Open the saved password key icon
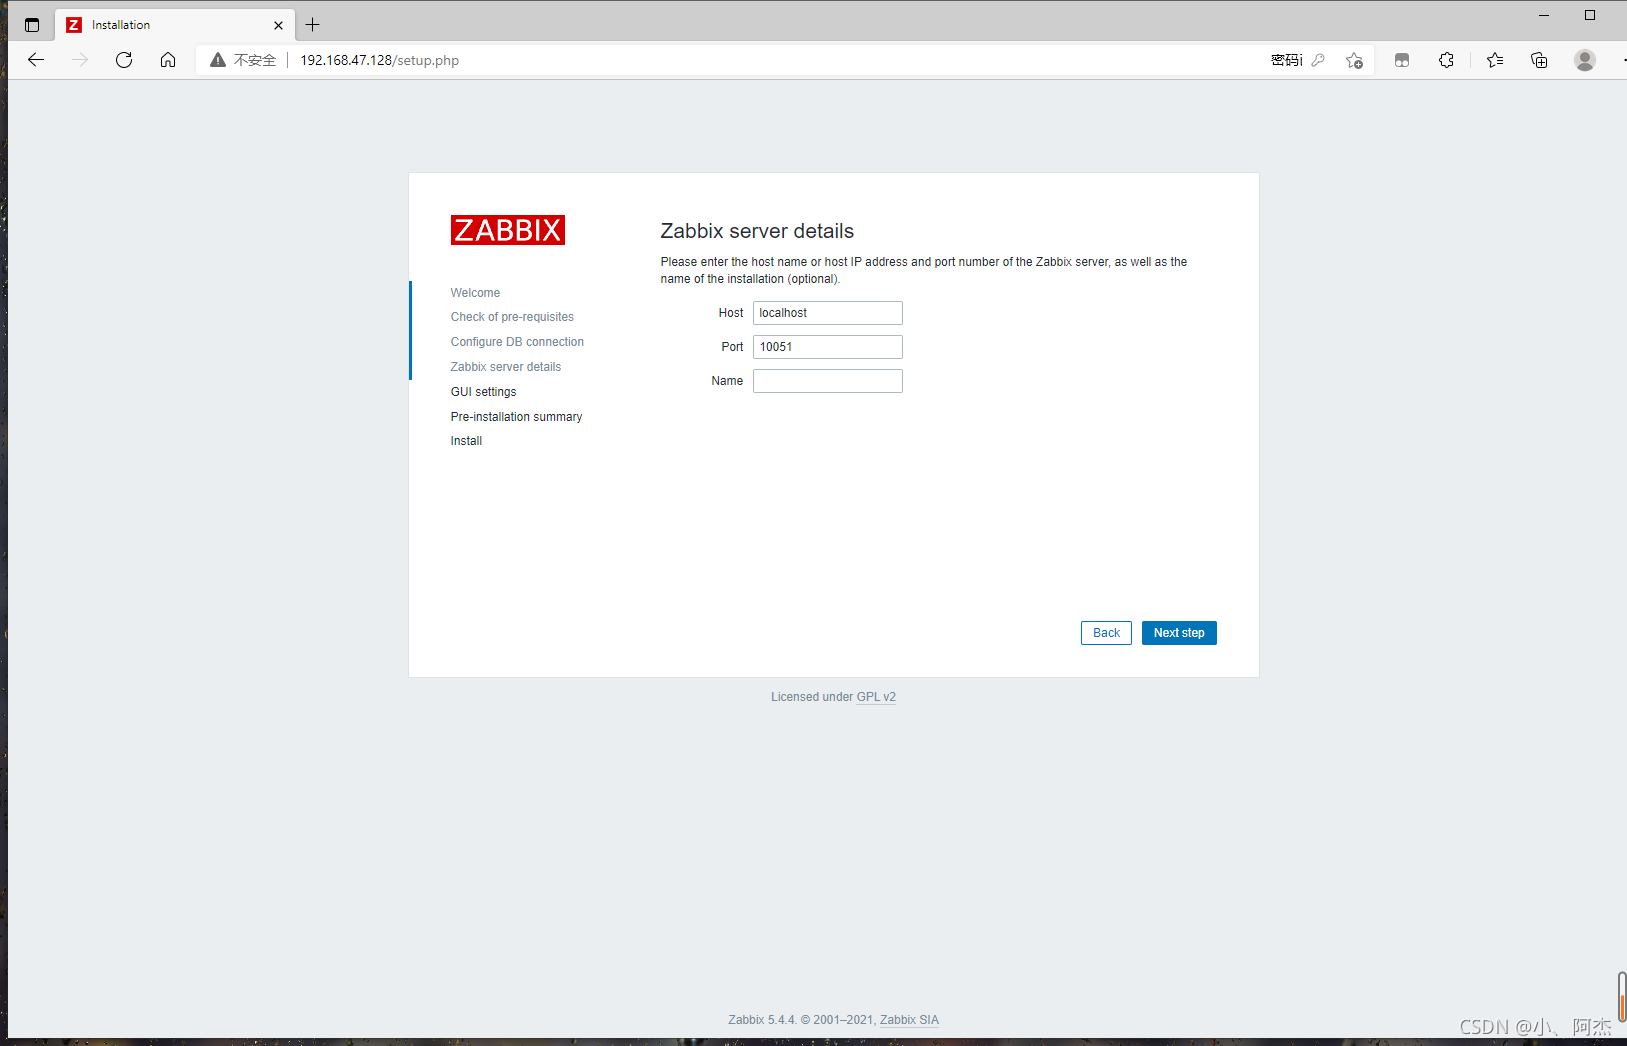This screenshot has width=1627, height=1046. coord(1318,60)
